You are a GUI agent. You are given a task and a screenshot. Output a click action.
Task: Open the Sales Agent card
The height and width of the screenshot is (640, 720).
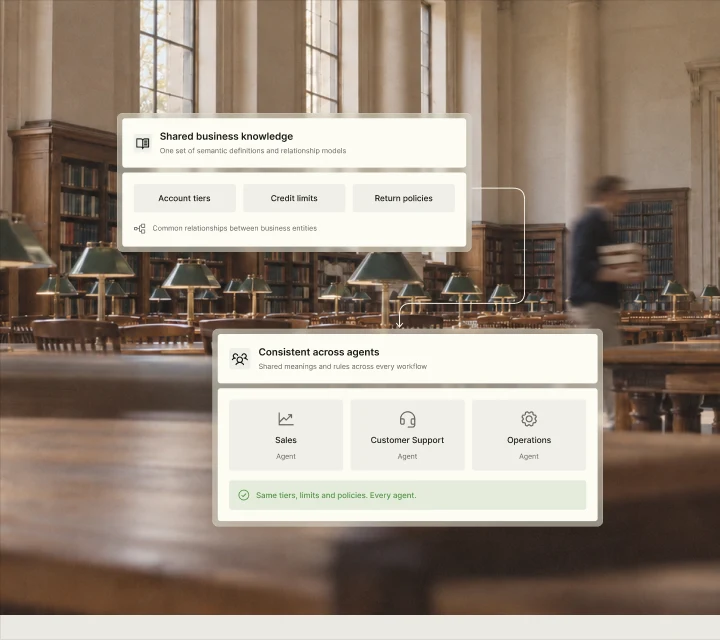click(286, 435)
